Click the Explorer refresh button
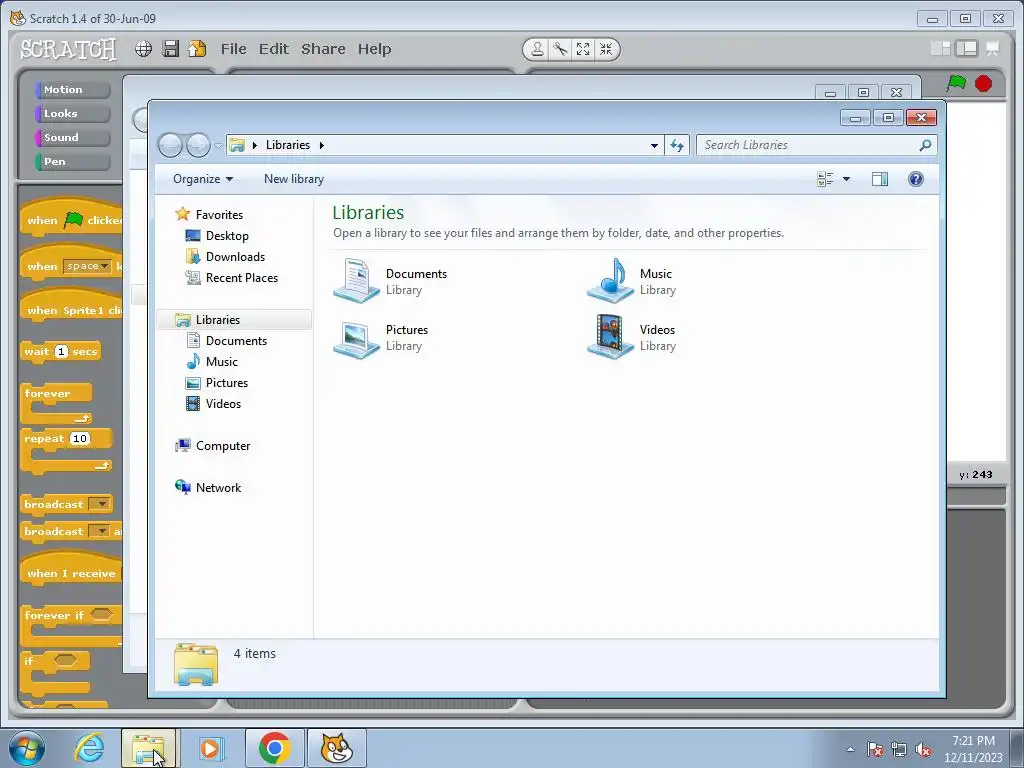The image size is (1024, 768). coord(677,146)
